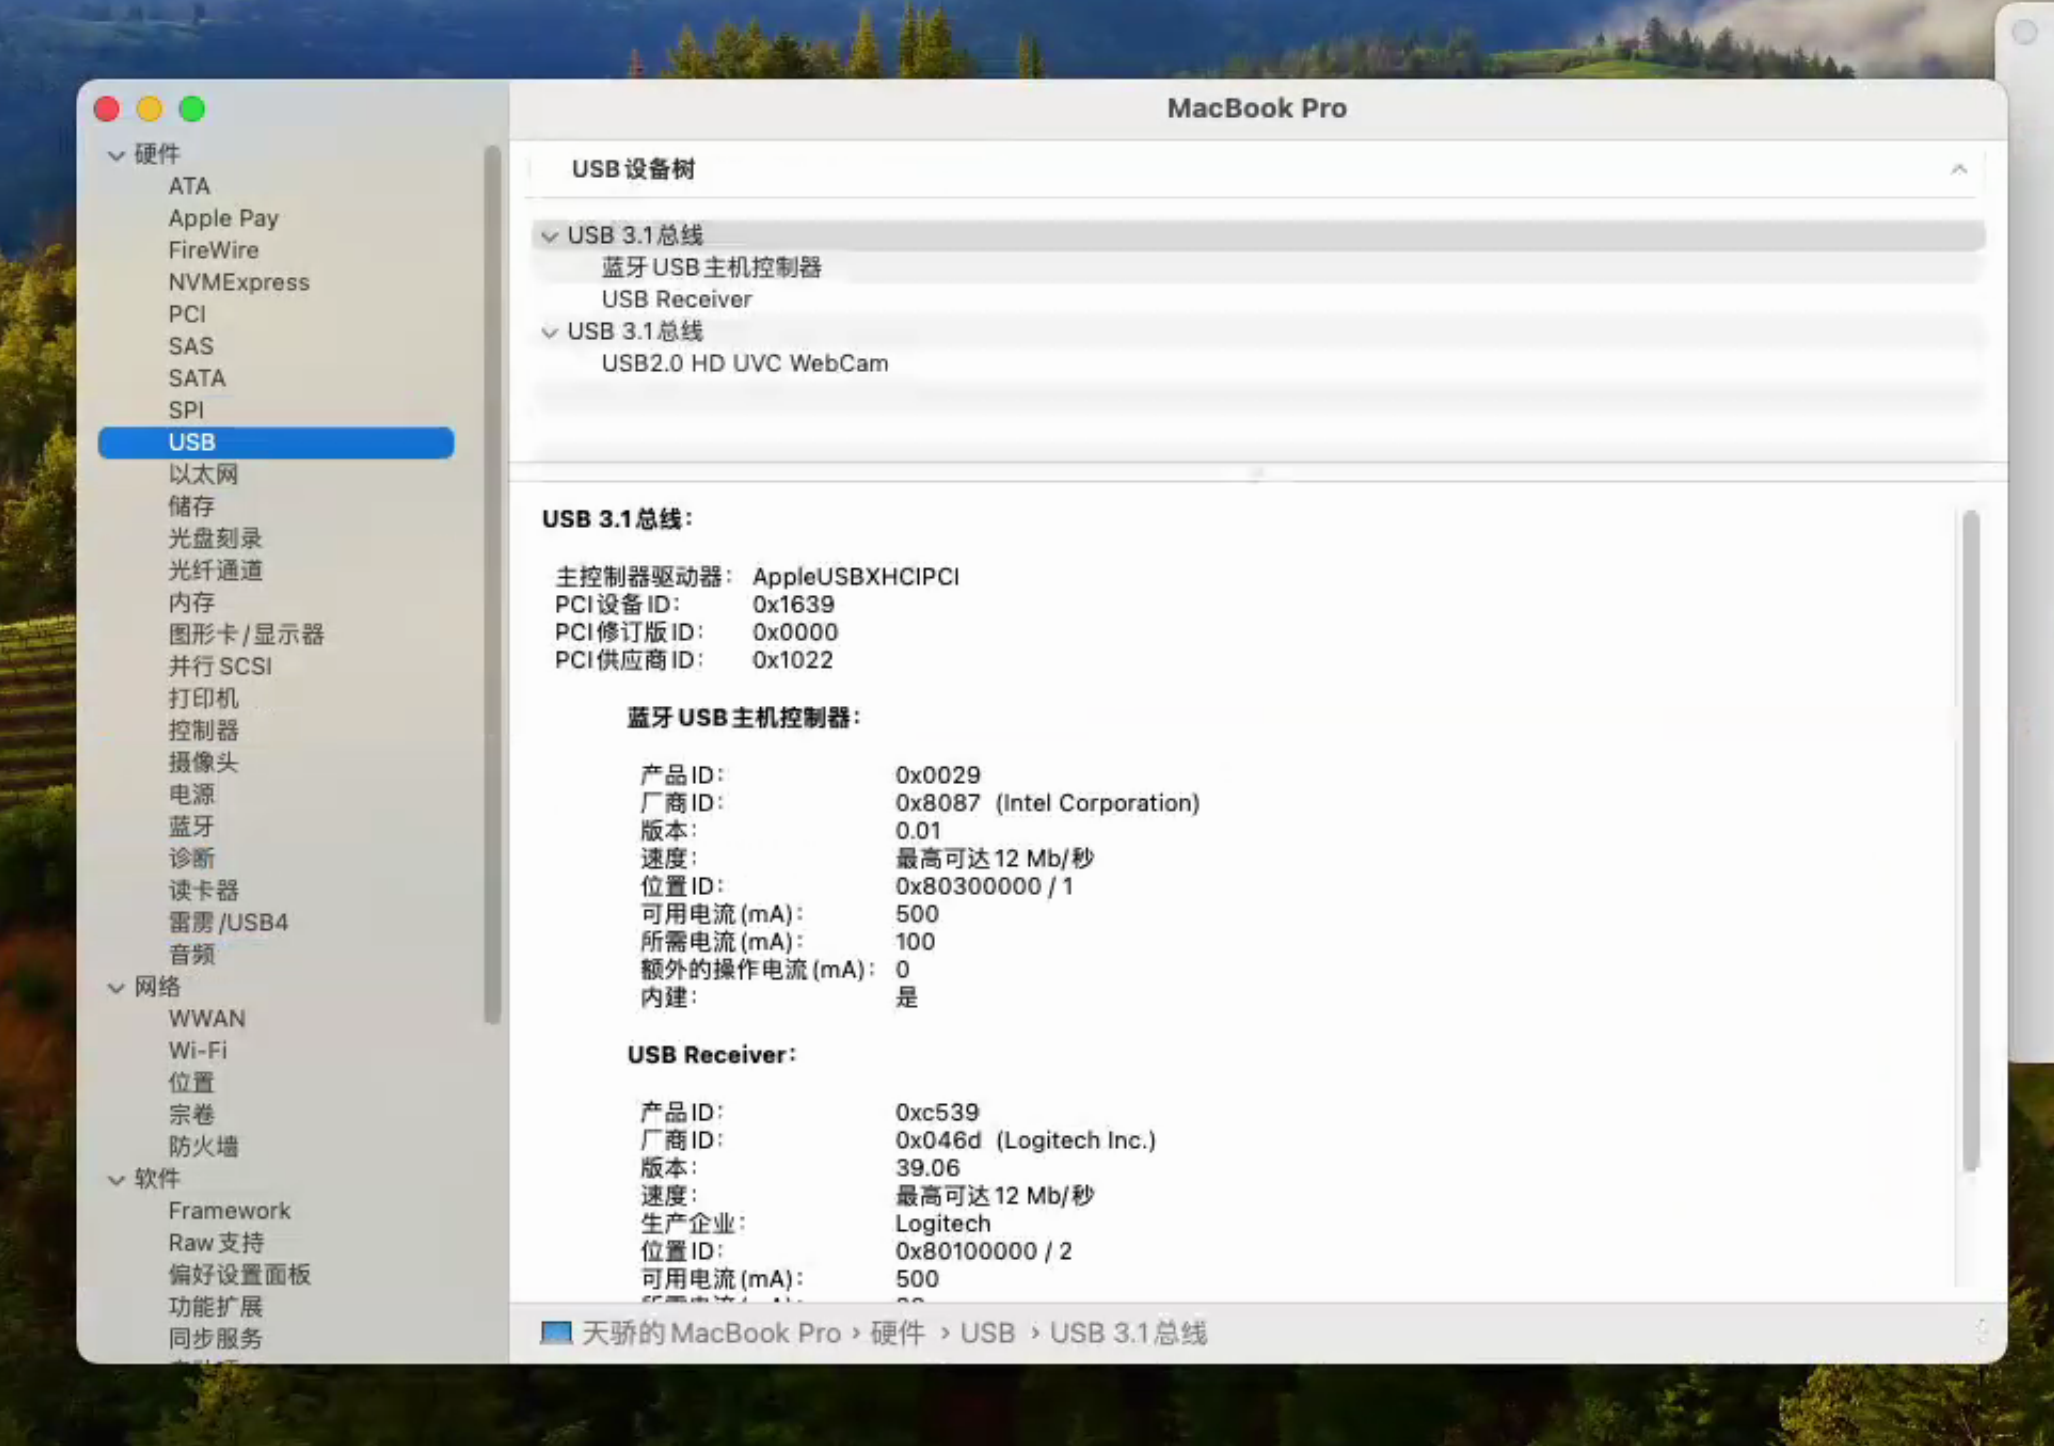The image size is (2054, 1446).
Task: Select 蓝牙USB主机控制器 in the device tree
Action: pyautogui.click(x=712, y=267)
